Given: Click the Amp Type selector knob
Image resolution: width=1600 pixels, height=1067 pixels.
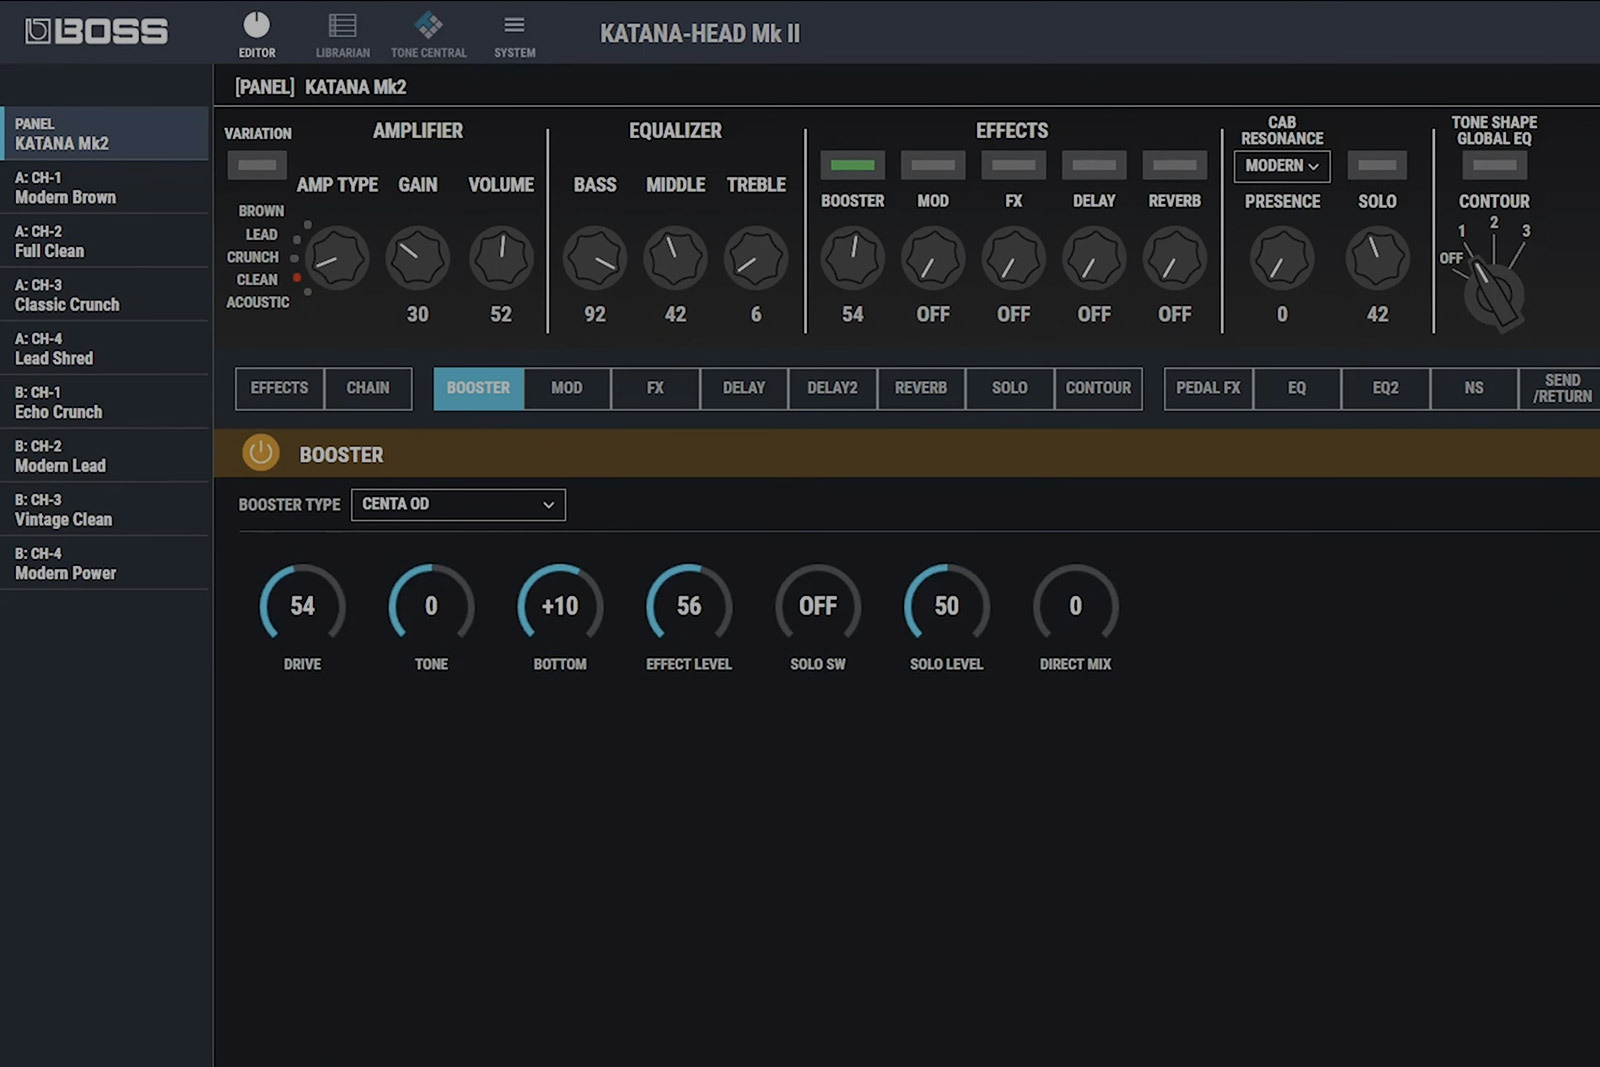Looking at the screenshot, I should 337,258.
